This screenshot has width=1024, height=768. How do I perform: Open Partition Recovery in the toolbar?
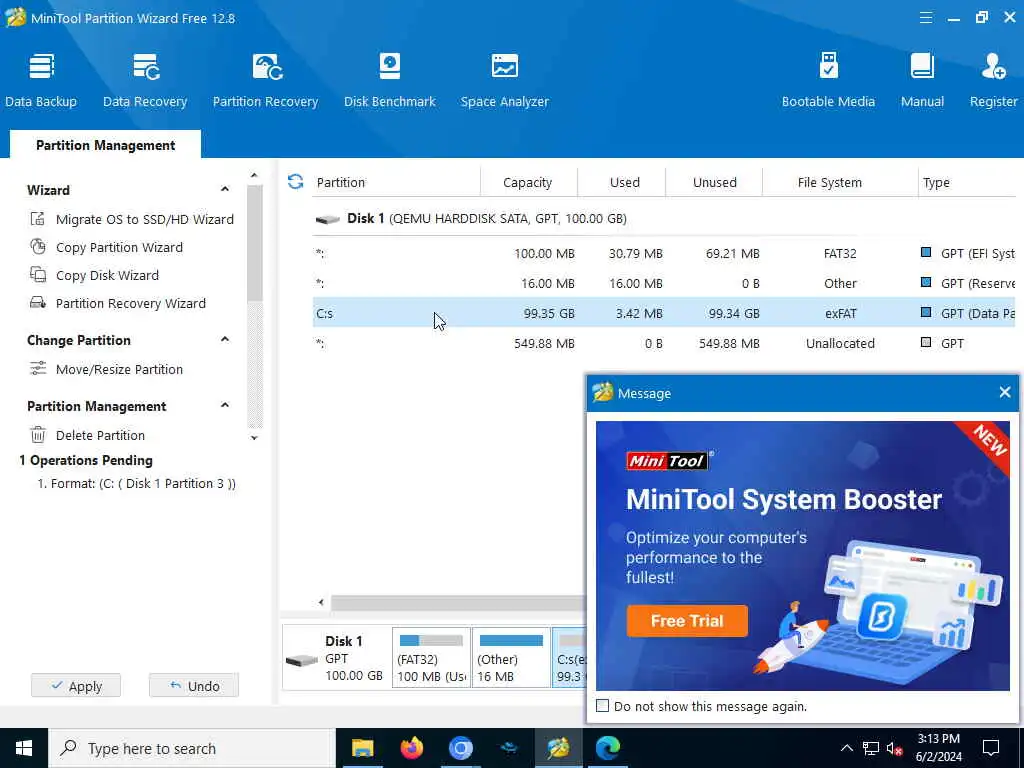(x=265, y=80)
